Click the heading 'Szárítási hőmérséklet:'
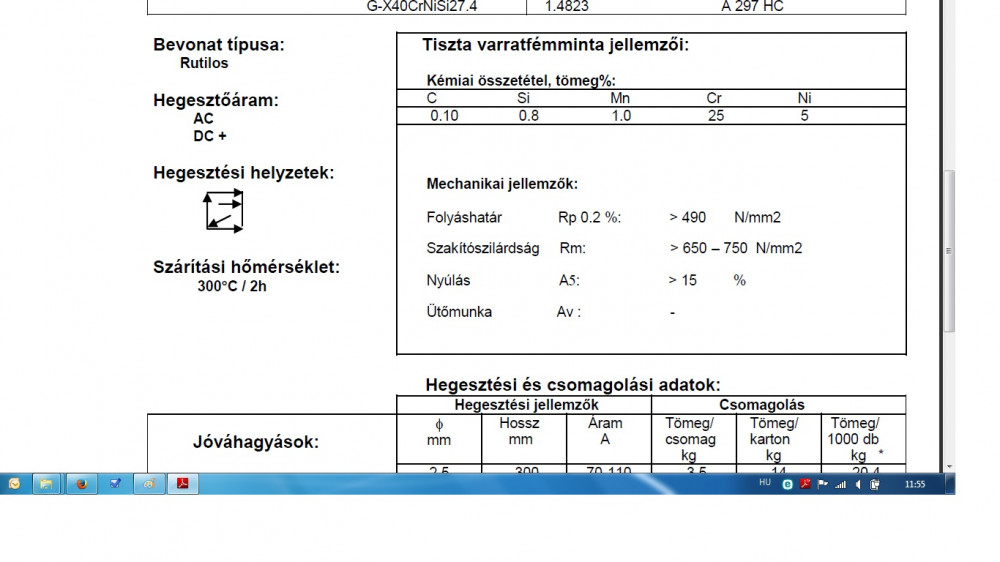The width and height of the screenshot is (1000, 562). 246,267
